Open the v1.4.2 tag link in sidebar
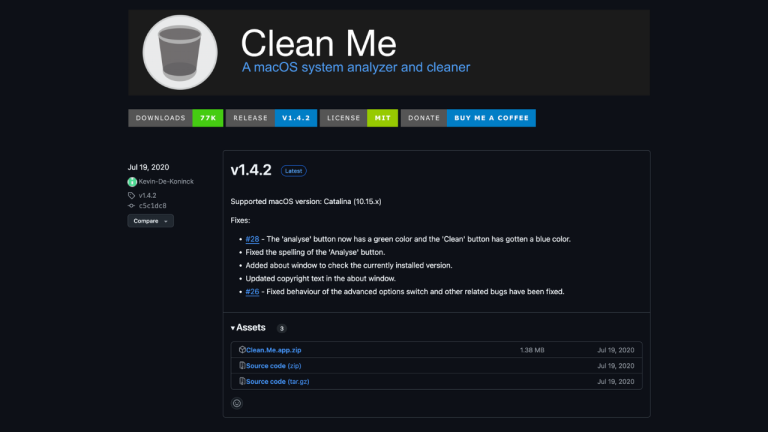Image resolution: width=768 pixels, height=432 pixels. pyautogui.click(x=147, y=195)
